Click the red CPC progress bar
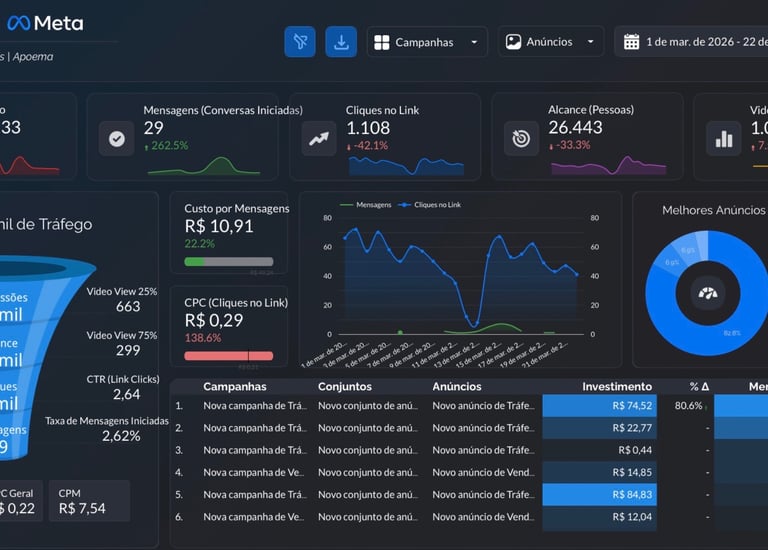This screenshot has width=768, height=550. 229,356
